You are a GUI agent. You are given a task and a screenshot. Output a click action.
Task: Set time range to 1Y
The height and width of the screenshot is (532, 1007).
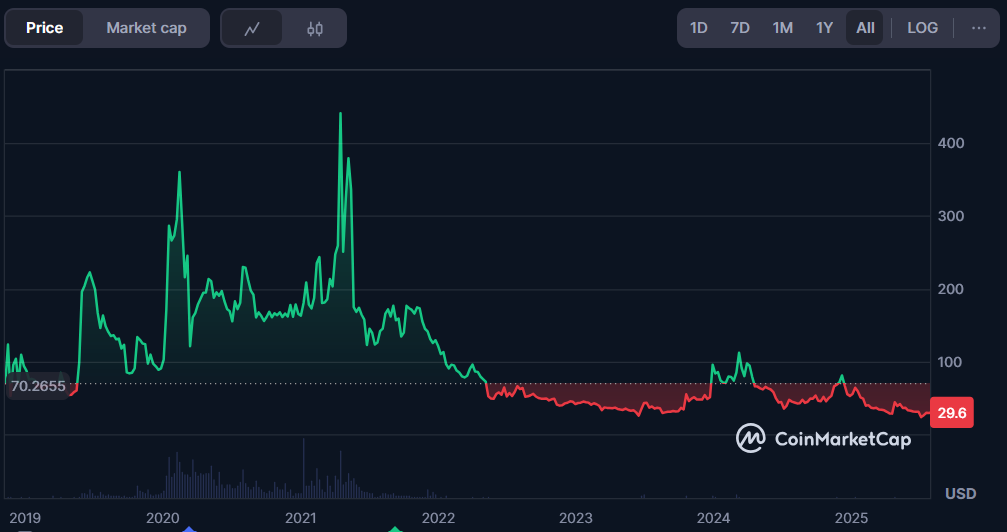coord(824,28)
